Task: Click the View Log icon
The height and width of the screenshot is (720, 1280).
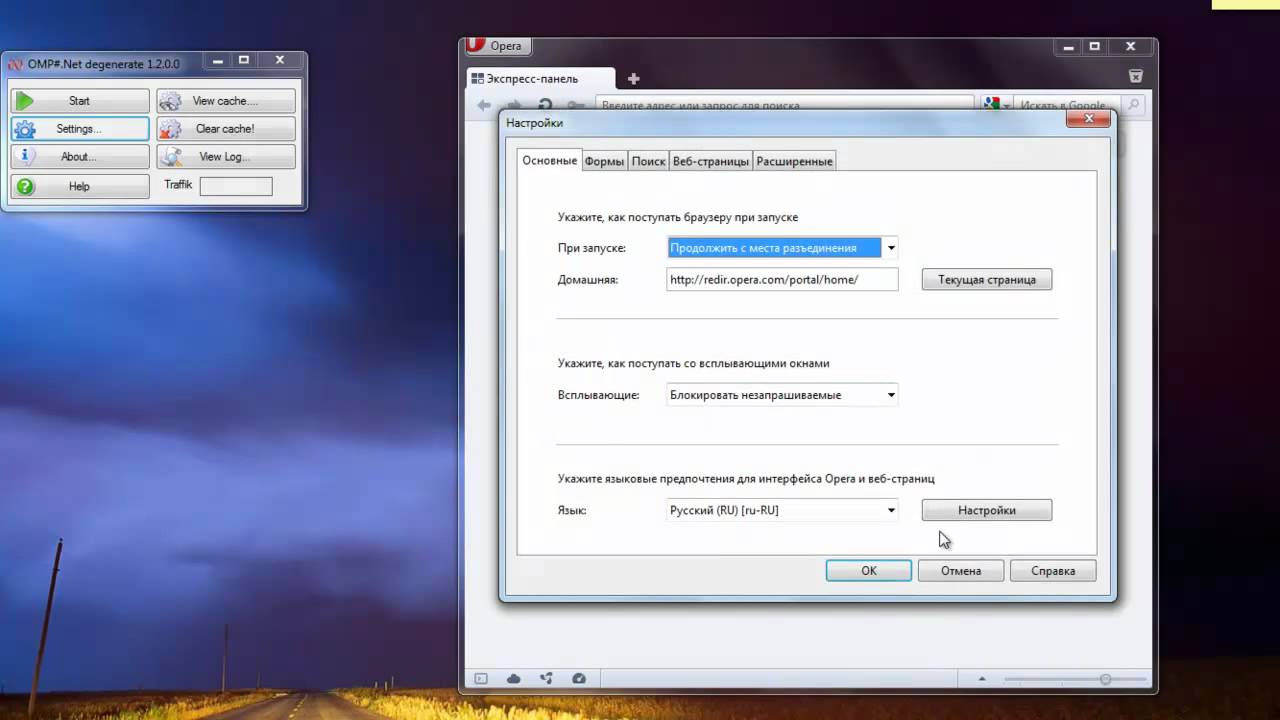Action: [x=172, y=157]
